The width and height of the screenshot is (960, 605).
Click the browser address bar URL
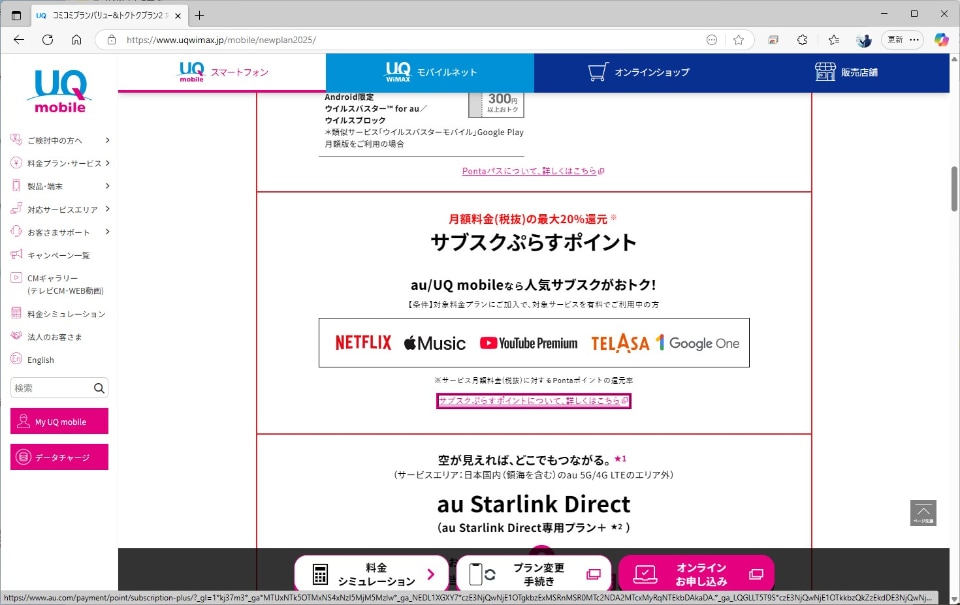tap(221, 40)
